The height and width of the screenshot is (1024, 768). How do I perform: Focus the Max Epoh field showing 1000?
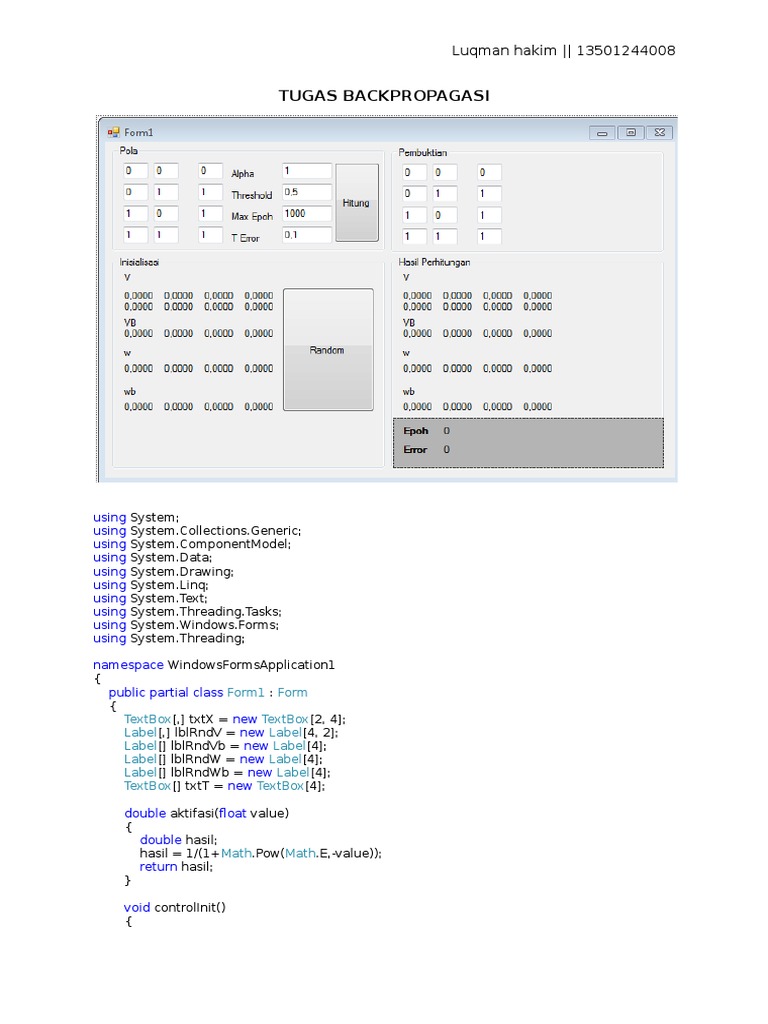coord(307,214)
